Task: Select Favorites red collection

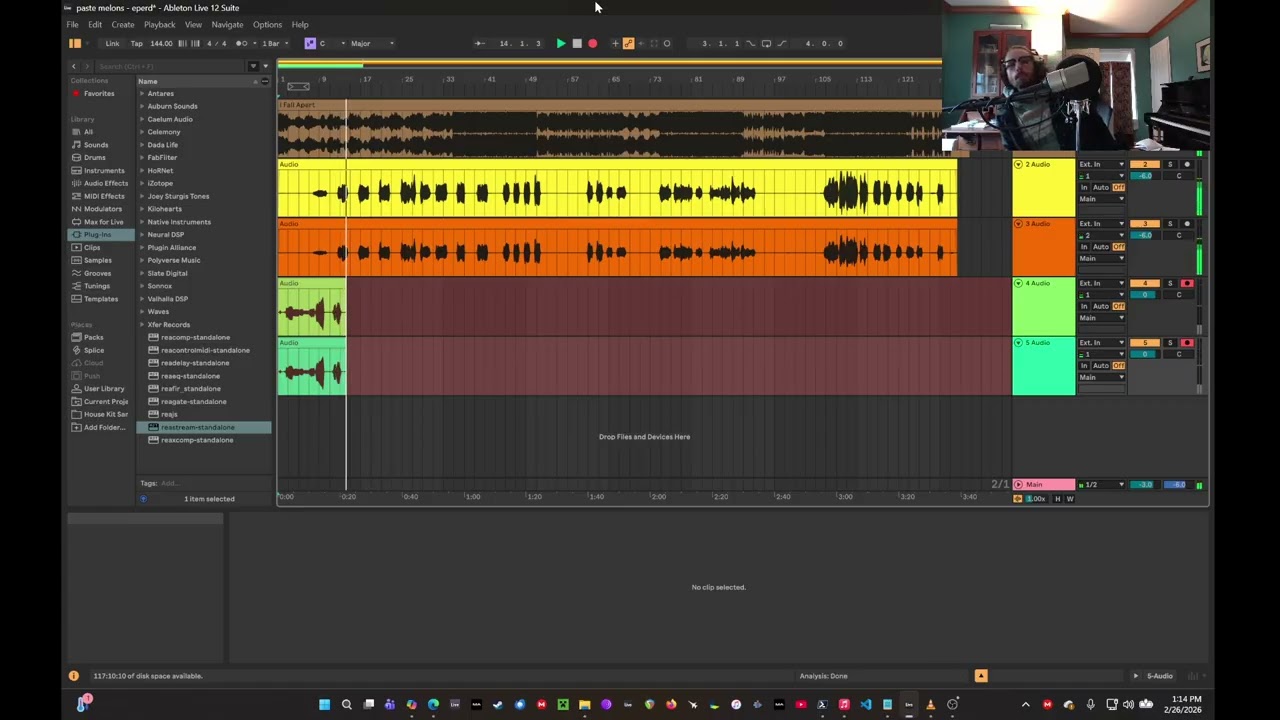Action: point(98,93)
